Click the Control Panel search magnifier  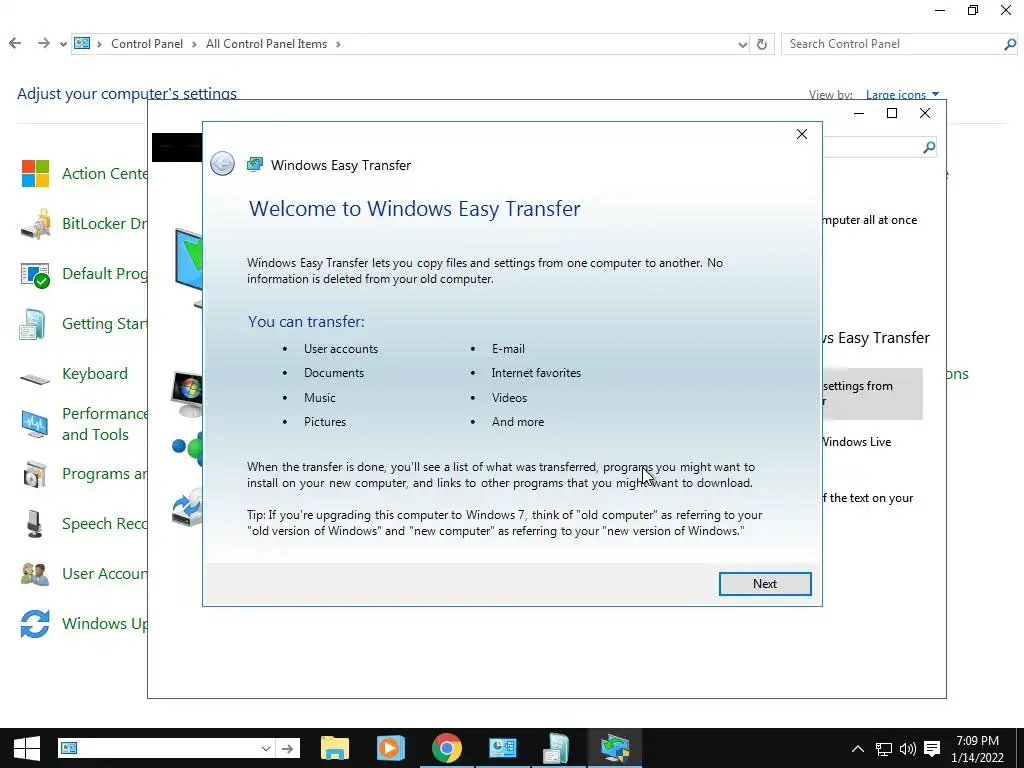1010,44
